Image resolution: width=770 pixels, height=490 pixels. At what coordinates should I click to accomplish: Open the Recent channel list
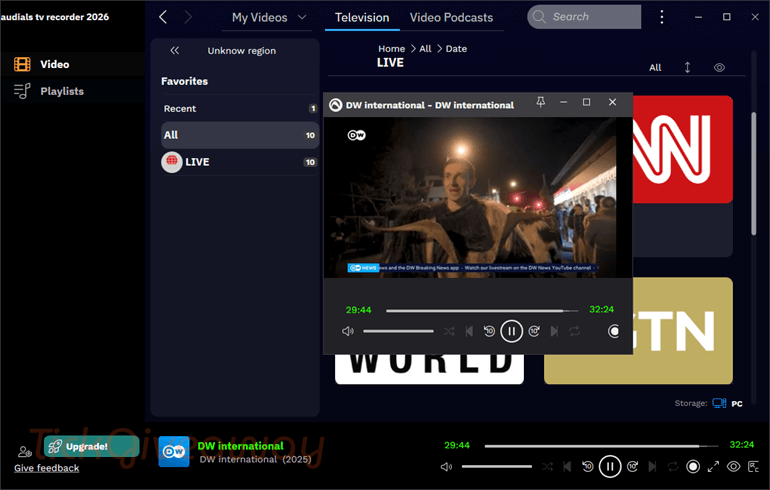pyautogui.click(x=240, y=109)
